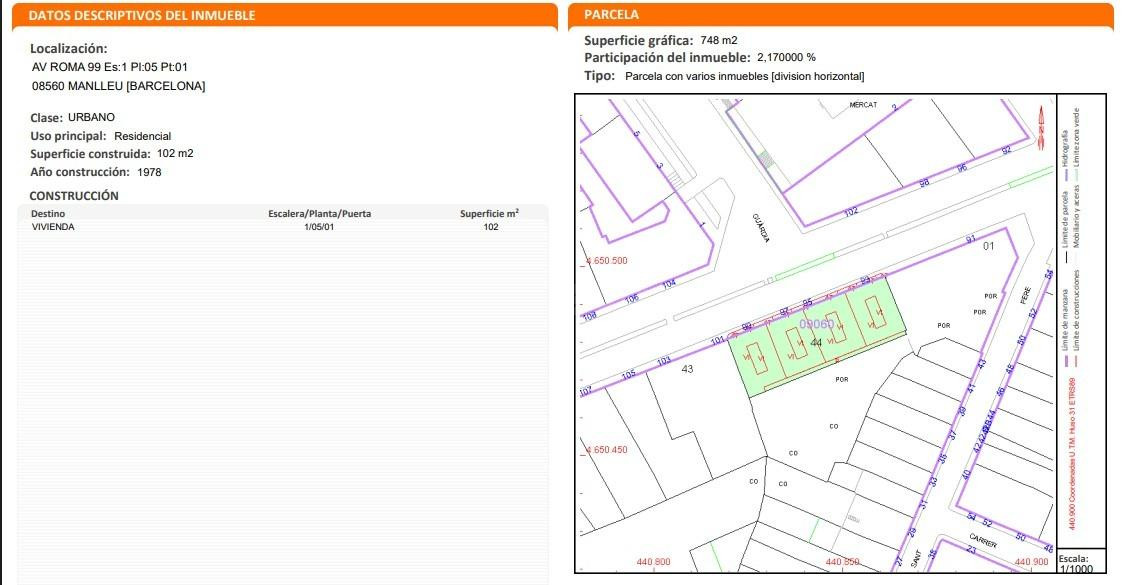
Task: Select the '1/05/01' table cell
Action: tap(319, 227)
